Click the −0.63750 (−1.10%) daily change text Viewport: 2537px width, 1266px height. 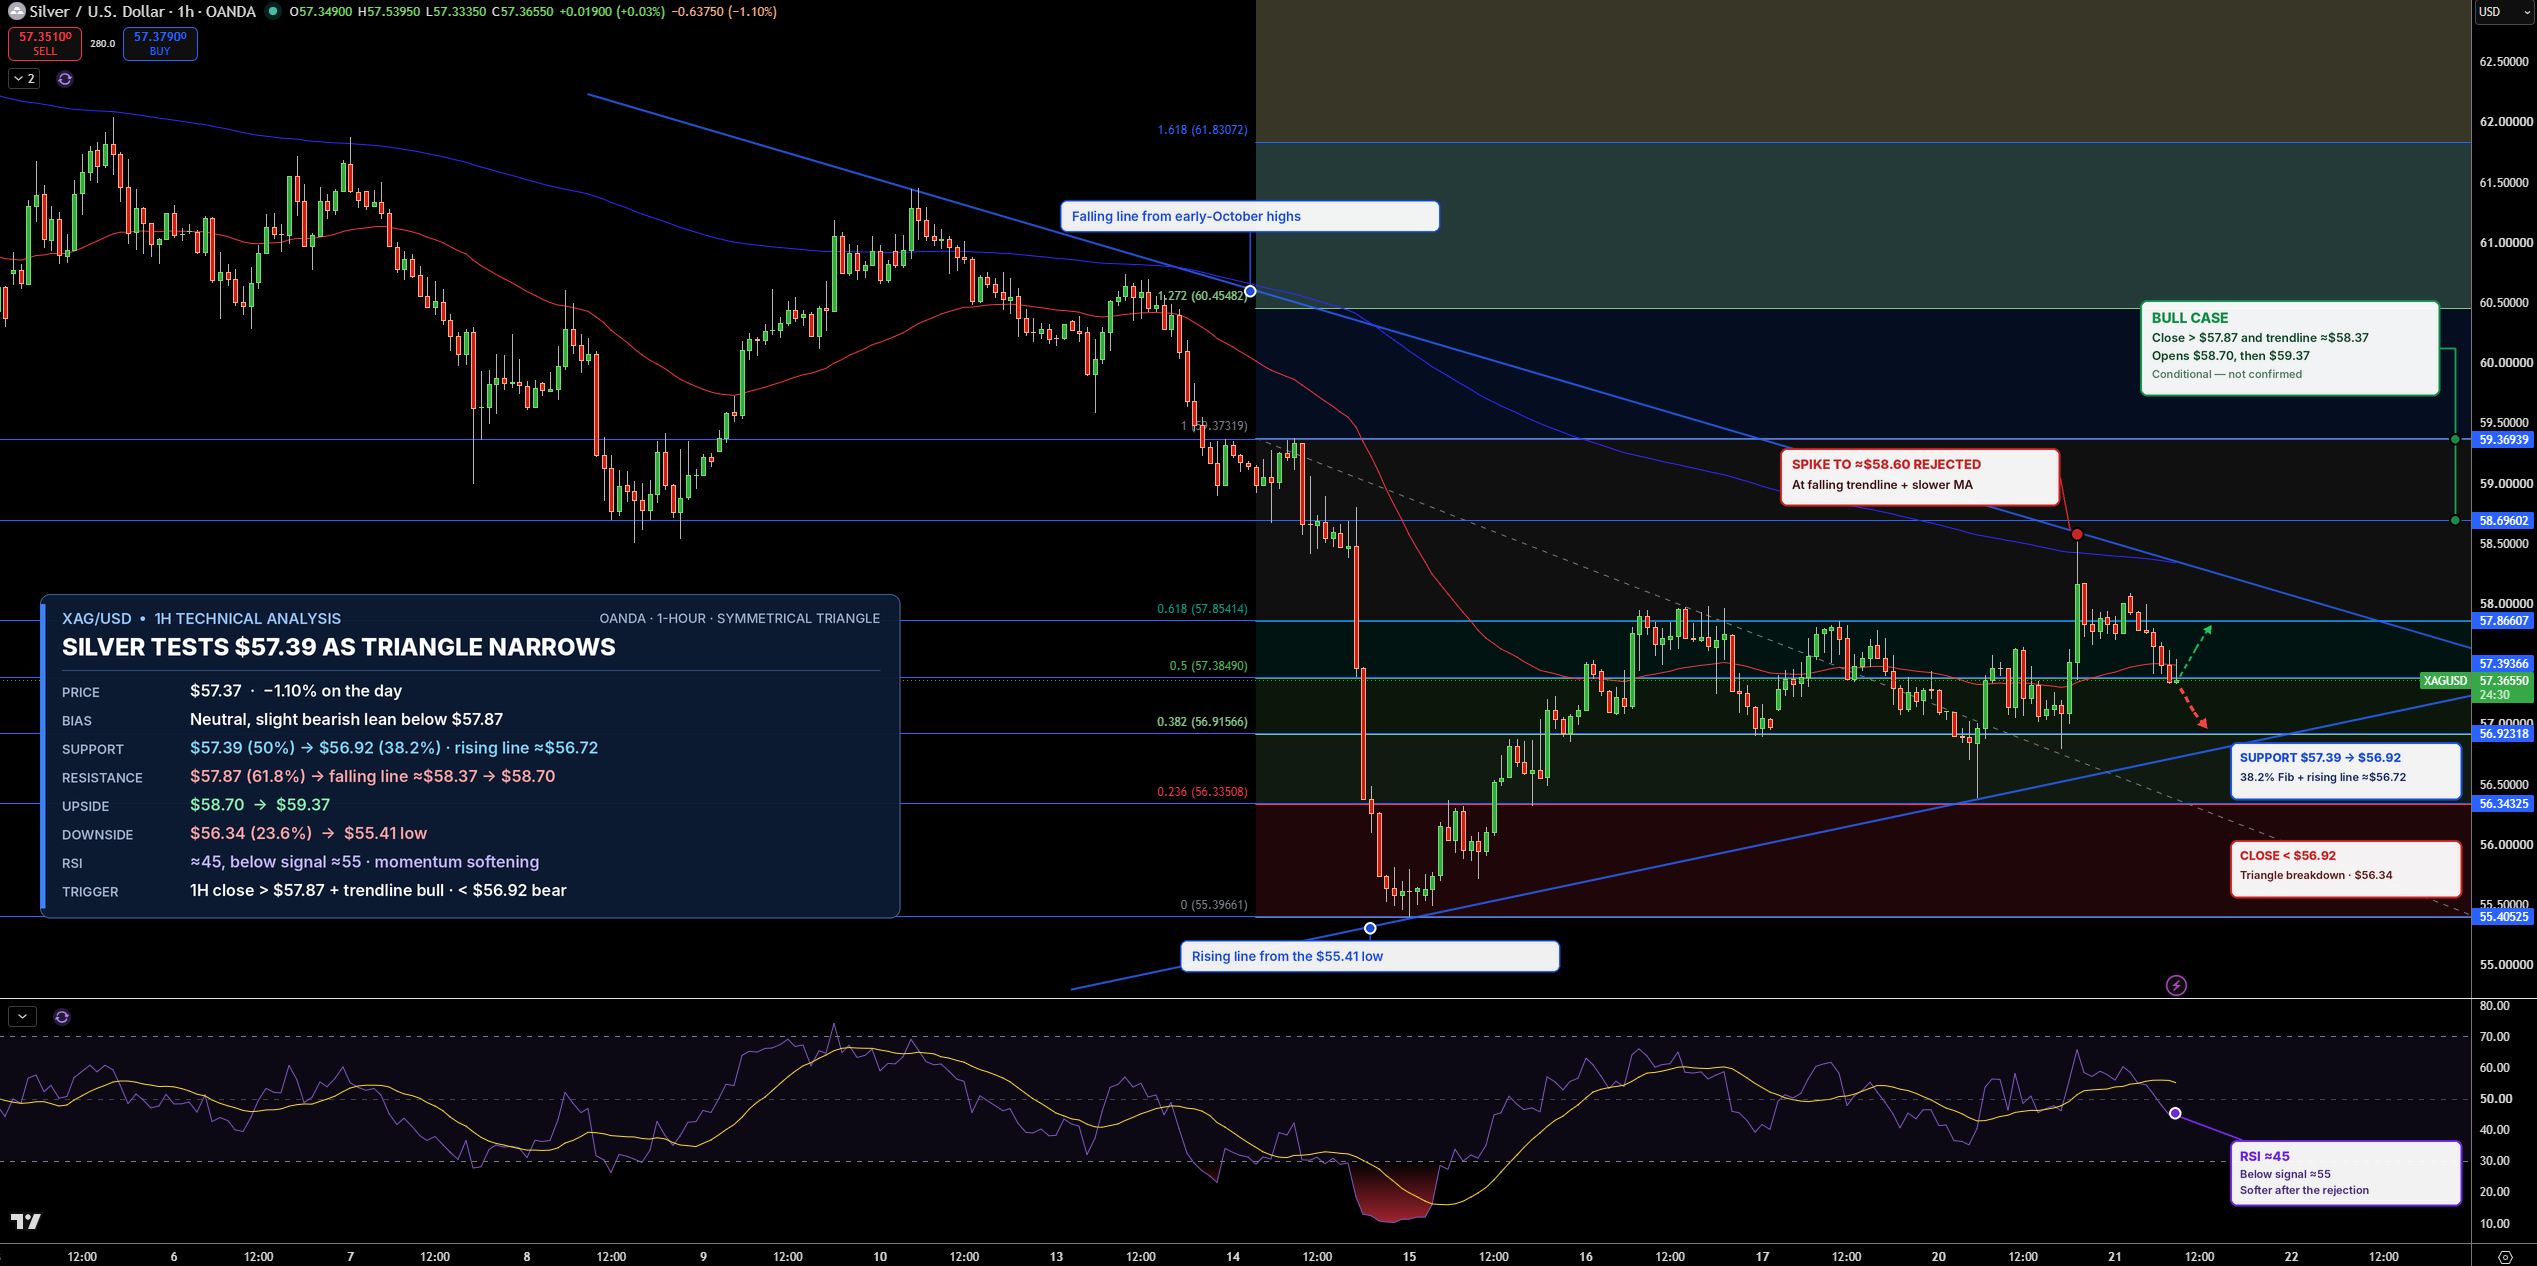pyautogui.click(x=724, y=12)
